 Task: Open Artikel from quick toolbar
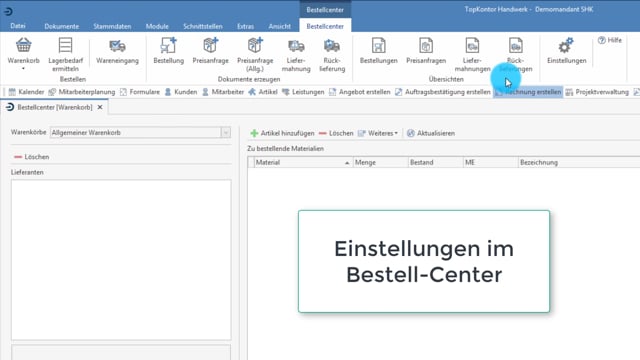point(263,92)
